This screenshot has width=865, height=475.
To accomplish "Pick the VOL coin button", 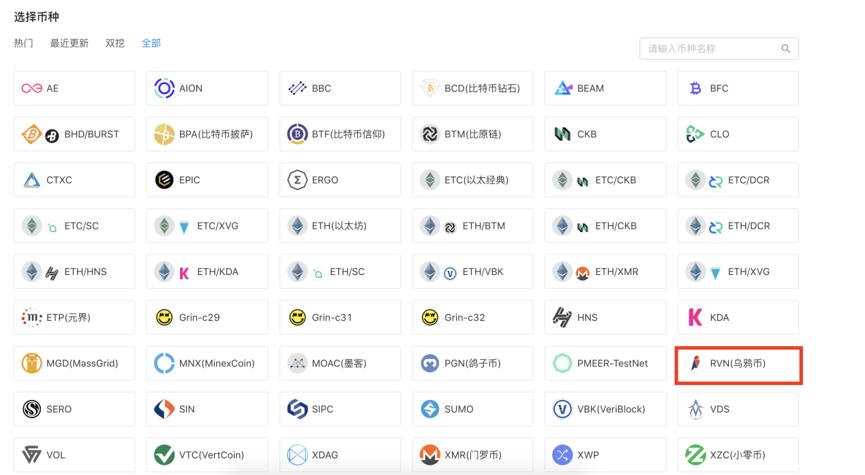I will [x=74, y=455].
